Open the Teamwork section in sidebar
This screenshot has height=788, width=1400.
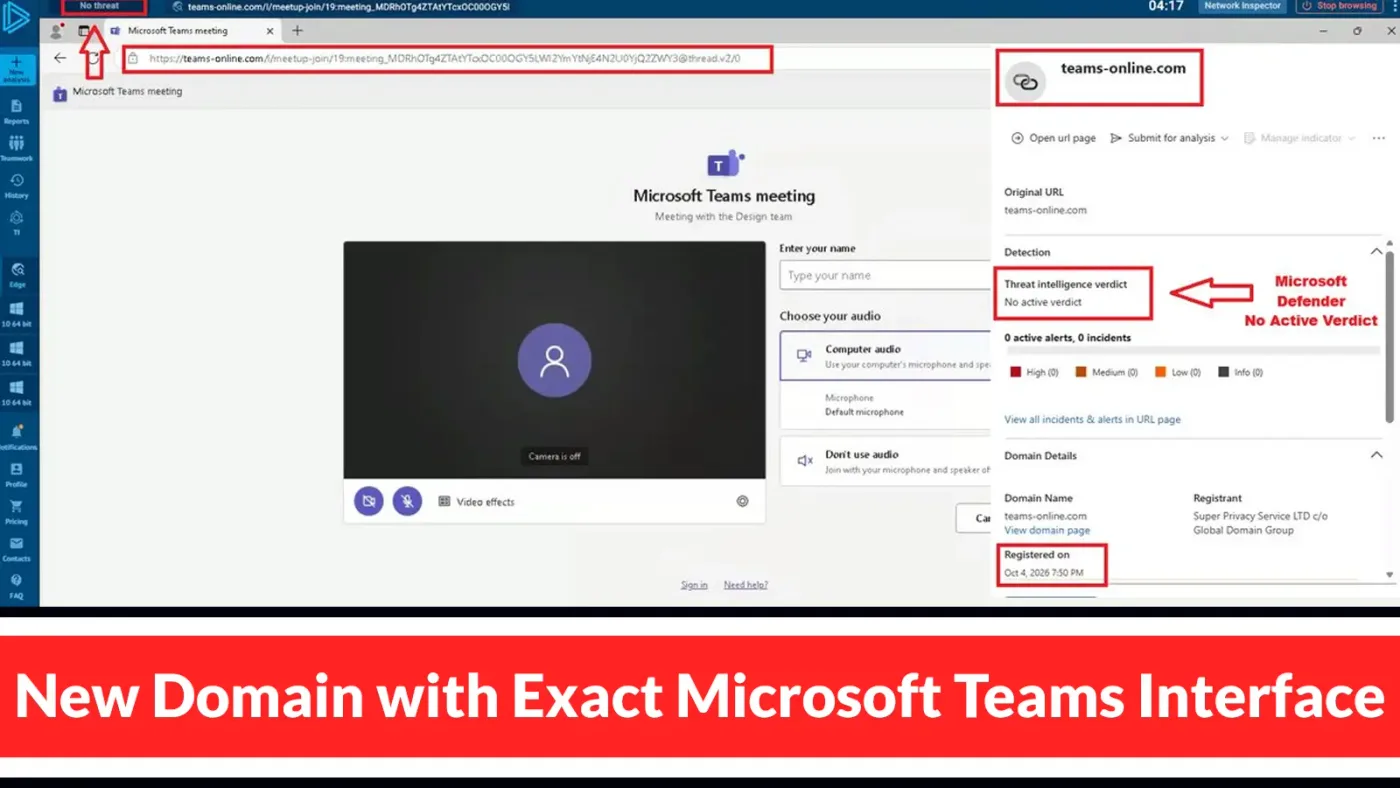click(16, 148)
